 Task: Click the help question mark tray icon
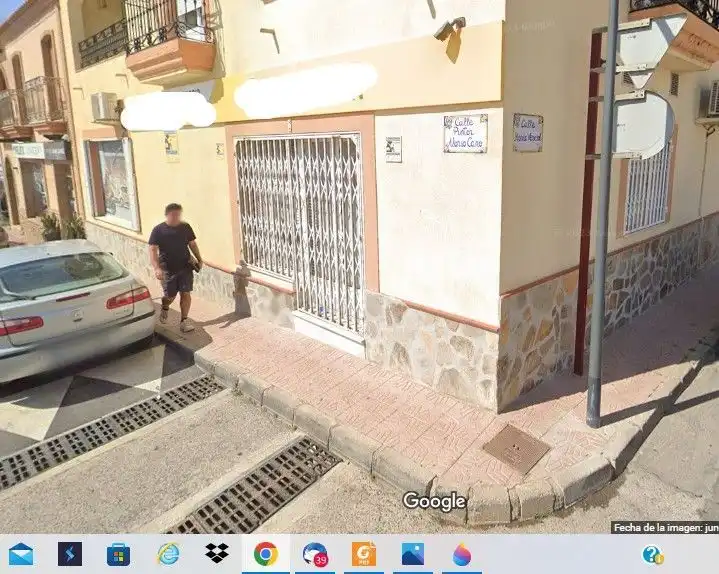coord(653,554)
